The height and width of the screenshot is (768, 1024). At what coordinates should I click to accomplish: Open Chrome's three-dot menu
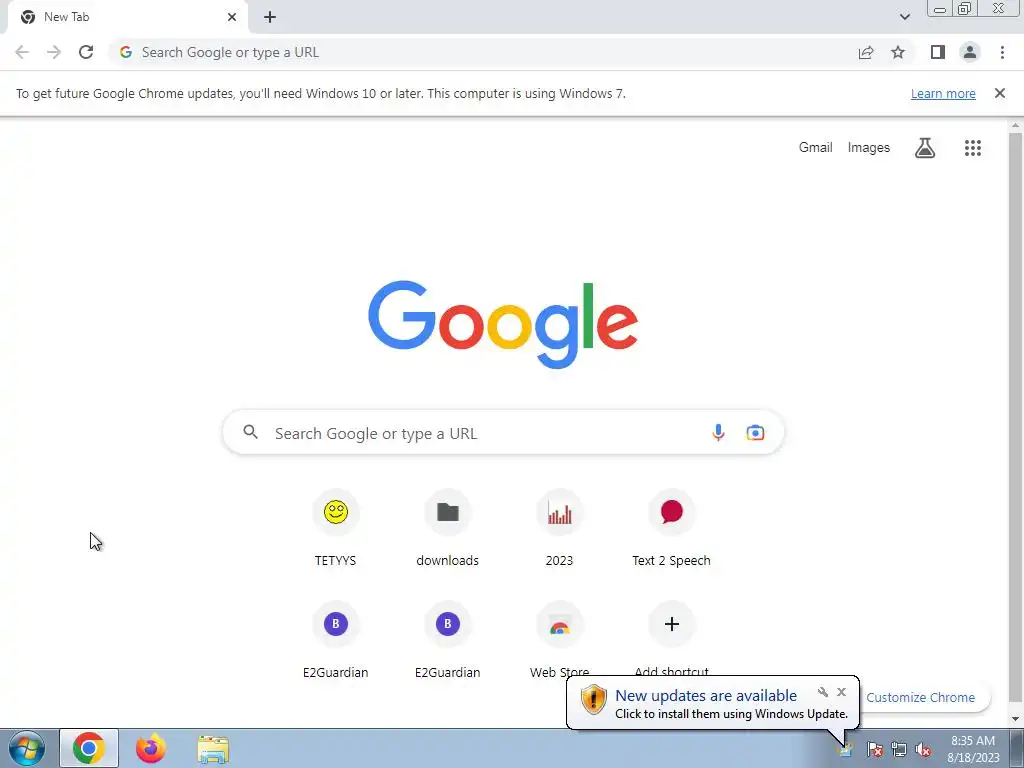click(x=1002, y=52)
